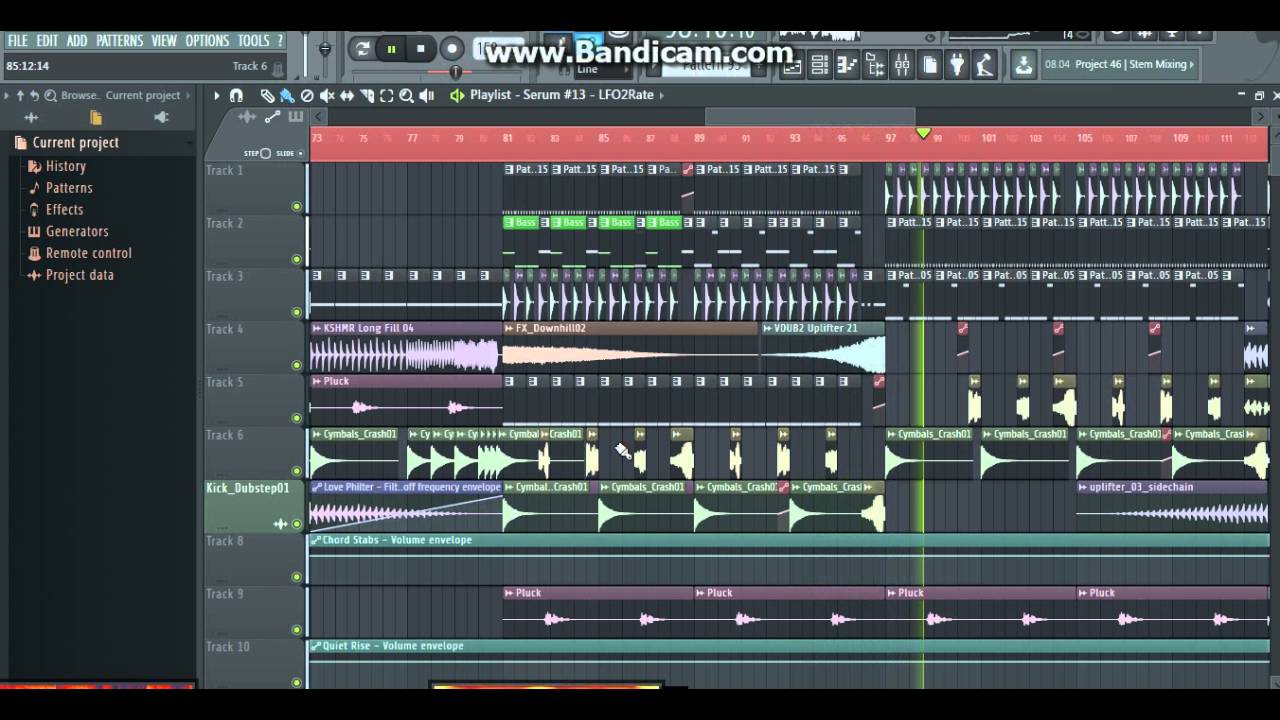Expand the Playlist clip selector after LFO2Rate
The width and height of the screenshot is (1280, 720).
[661, 95]
